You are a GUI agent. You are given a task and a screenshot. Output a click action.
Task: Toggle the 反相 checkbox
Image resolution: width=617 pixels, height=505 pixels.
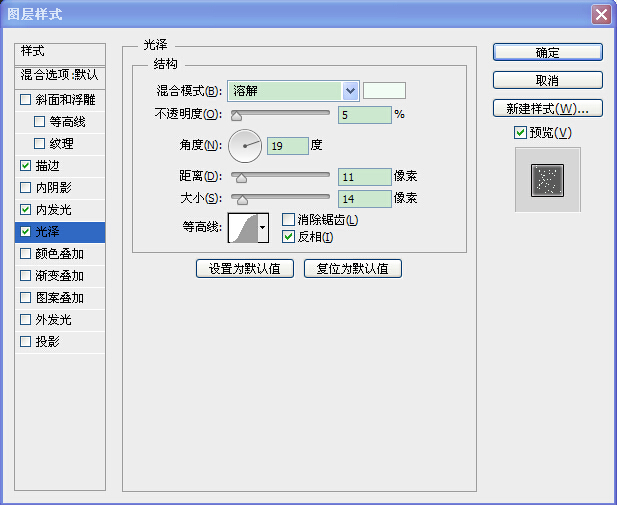(288, 237)
